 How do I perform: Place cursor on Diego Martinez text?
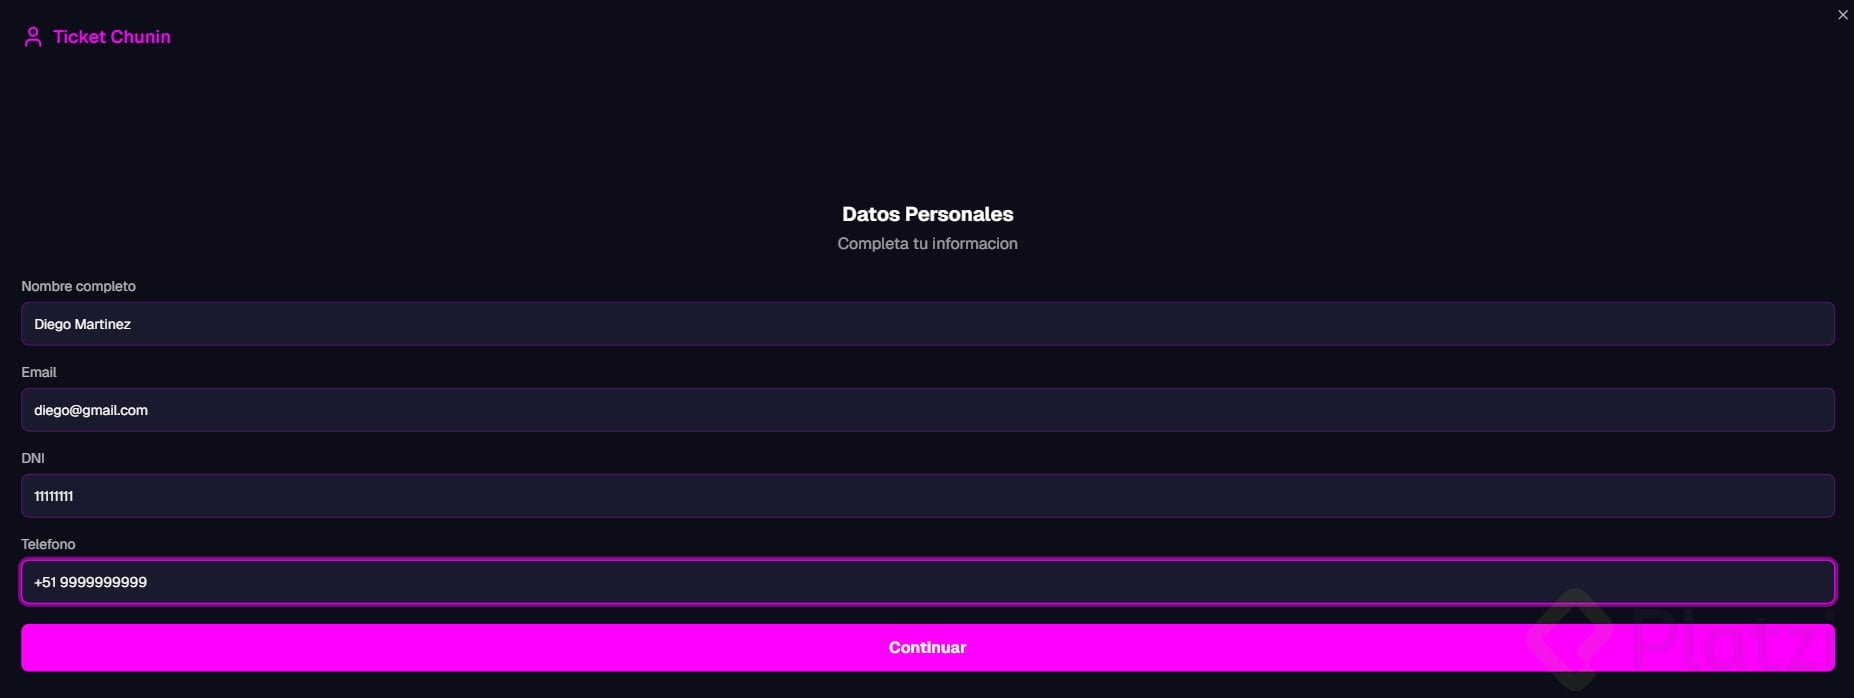point(82,324)
